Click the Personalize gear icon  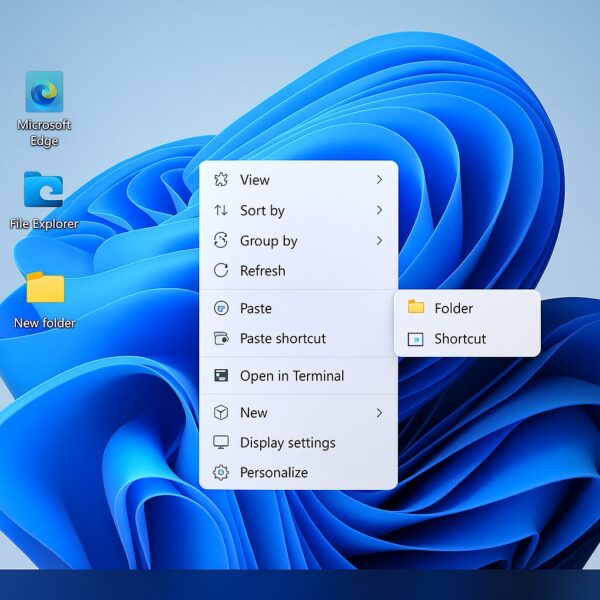tap(221, 472)
